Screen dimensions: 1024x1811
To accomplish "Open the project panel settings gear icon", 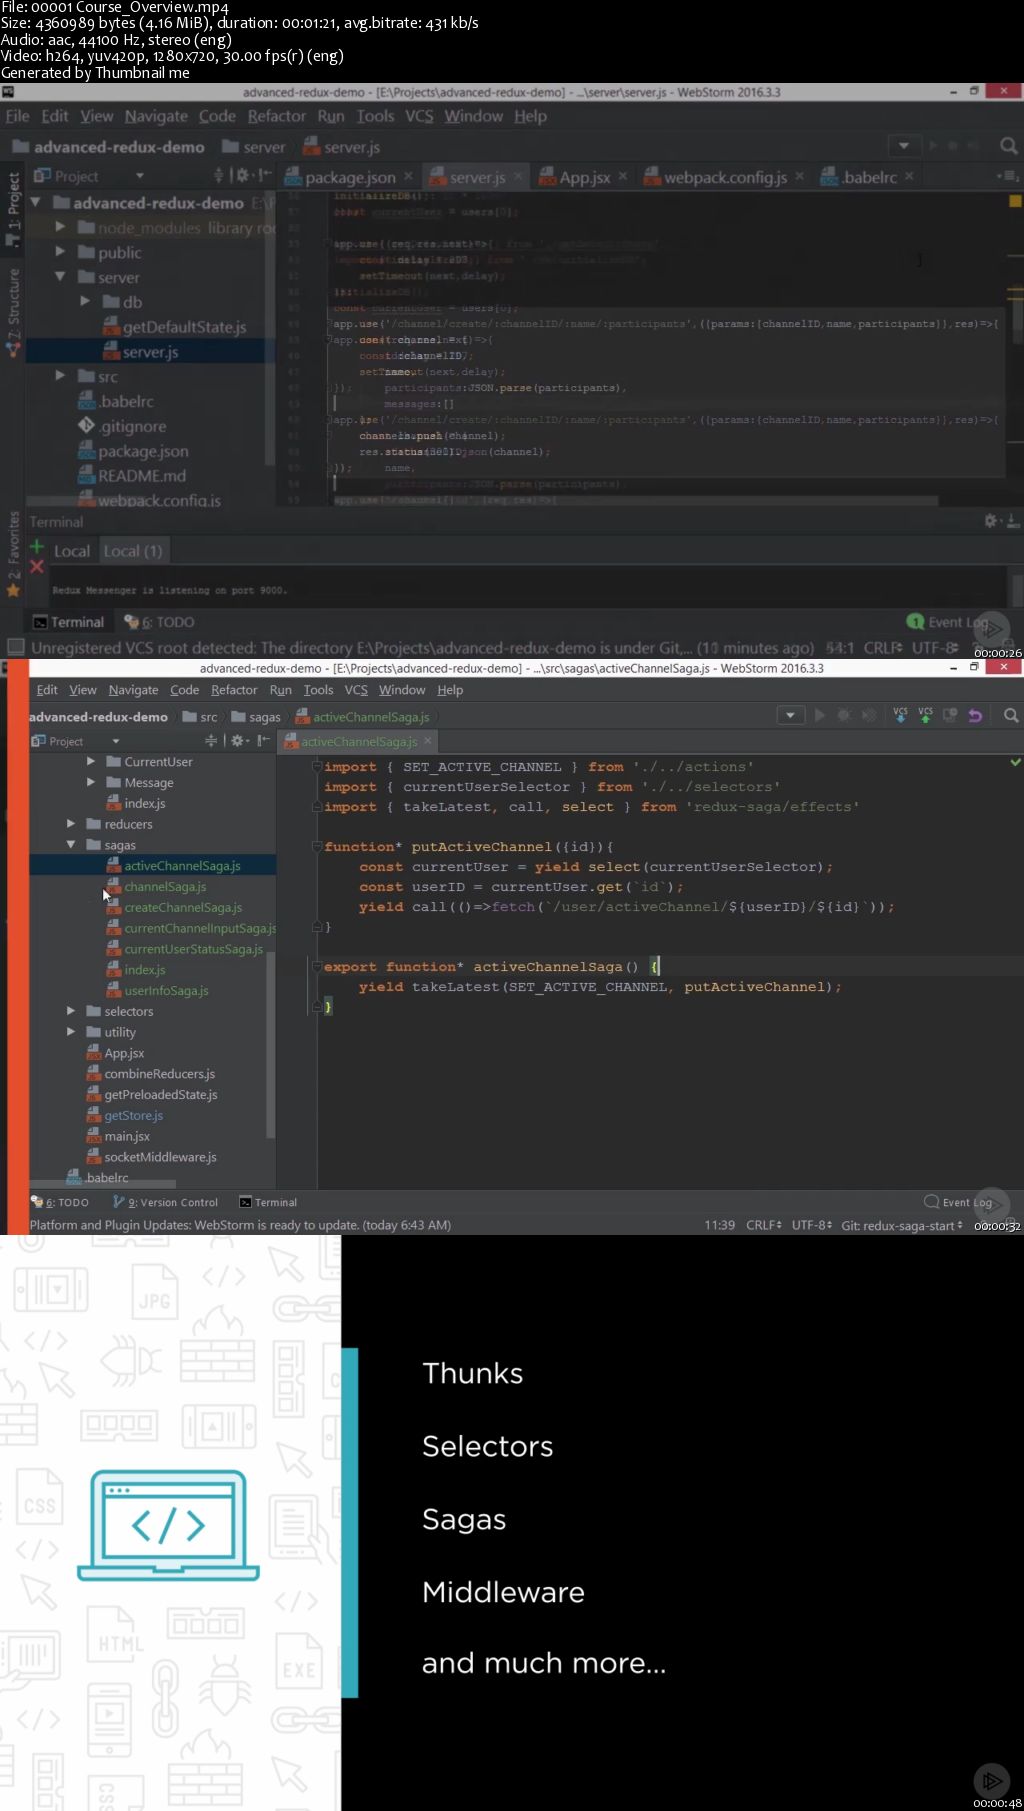I will [x=240, y=175].
